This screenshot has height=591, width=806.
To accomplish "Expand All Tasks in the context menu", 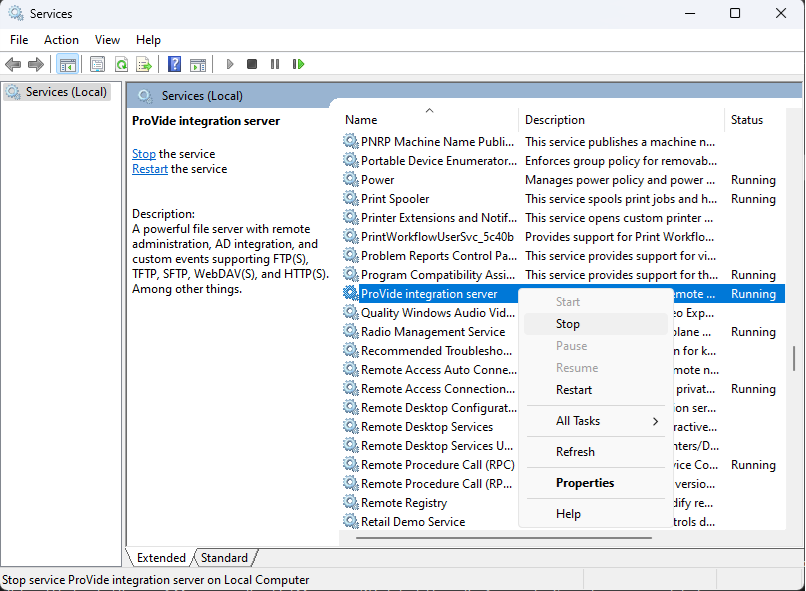I will click(576, 421).
